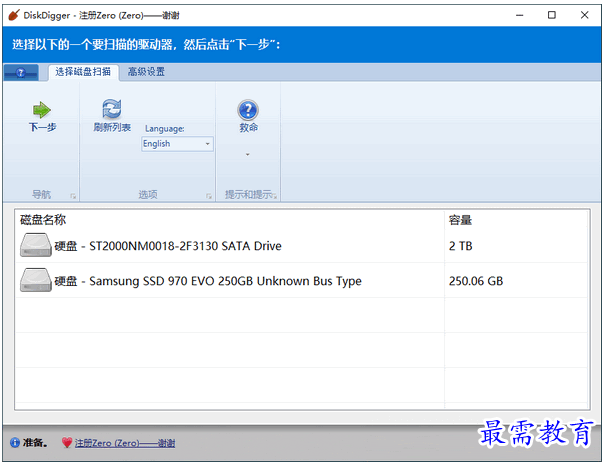Click the DiskDigger app icon in the title bar
This screenshot has height=464, width=602.
pyautogui.click(x=14, y=15)
